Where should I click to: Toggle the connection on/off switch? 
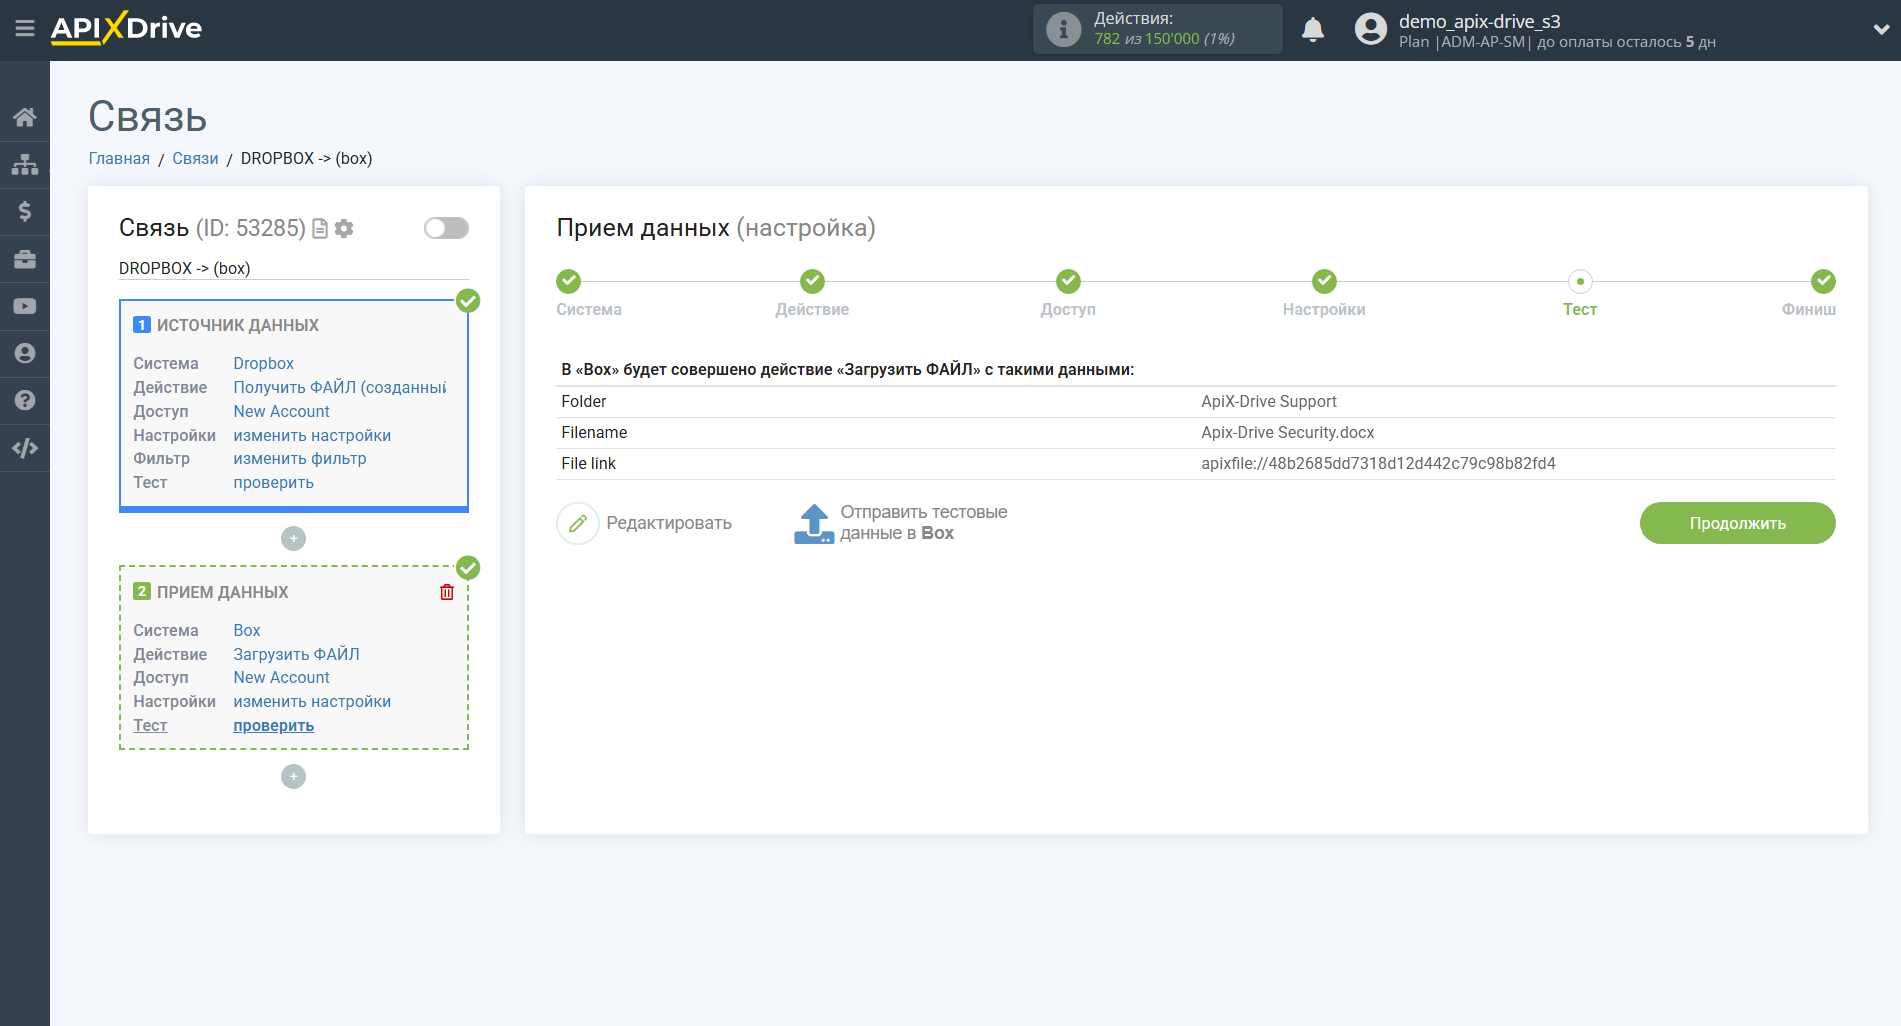pos(446,228)
